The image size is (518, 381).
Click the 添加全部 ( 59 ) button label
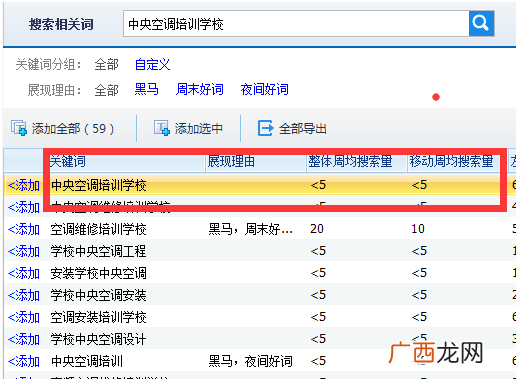(x=73, y=129)
